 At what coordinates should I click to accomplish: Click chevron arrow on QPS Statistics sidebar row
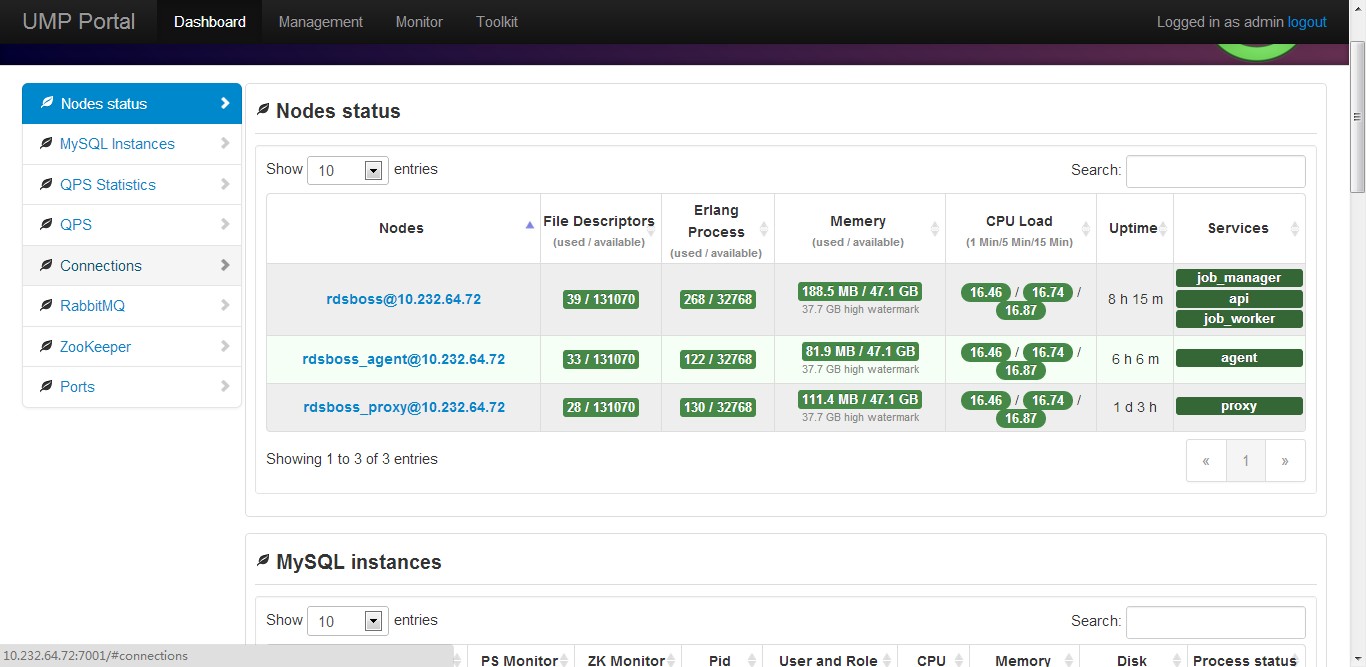225,184
